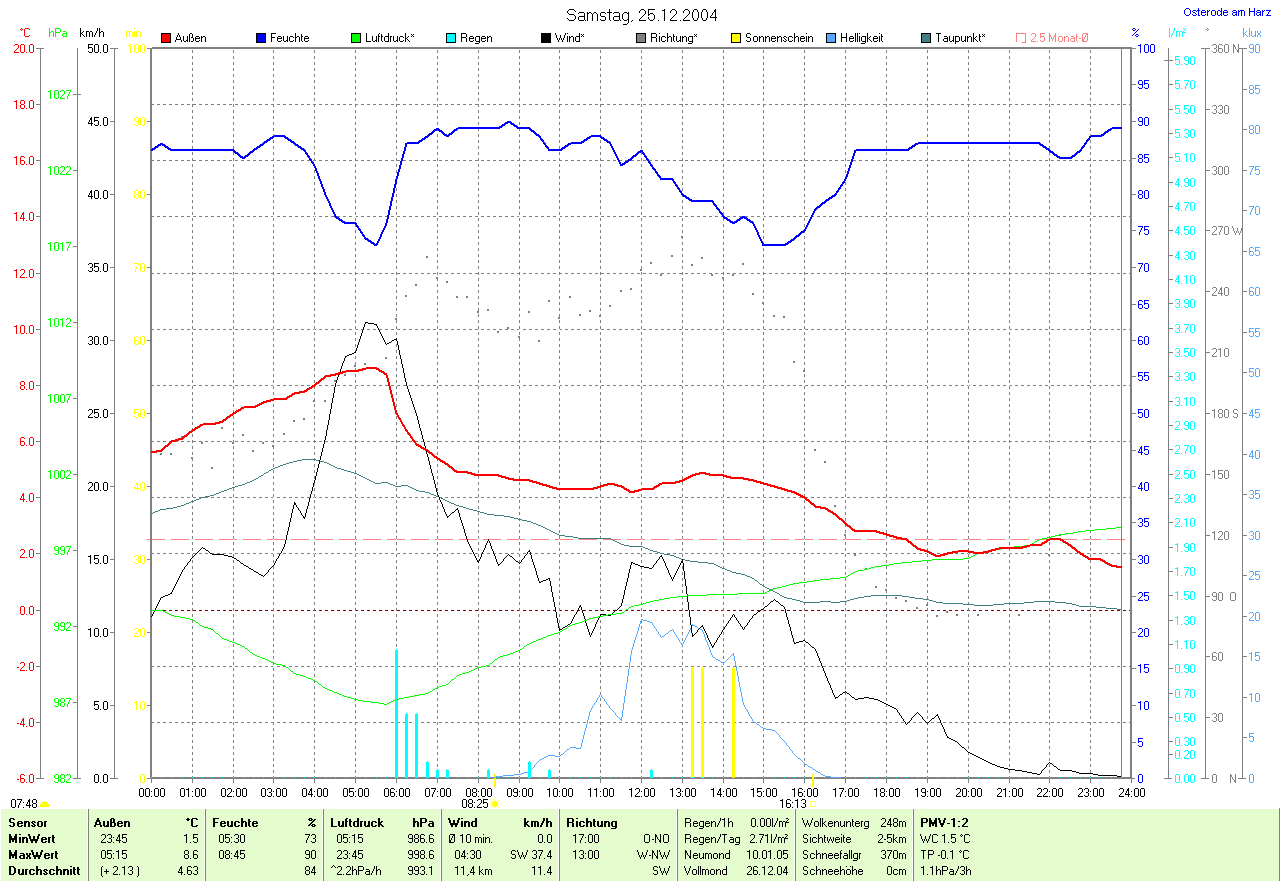1280x881 pixels.
Task: Click the dark teal Taupunkt legend square
Action: [x=926, y=38]
